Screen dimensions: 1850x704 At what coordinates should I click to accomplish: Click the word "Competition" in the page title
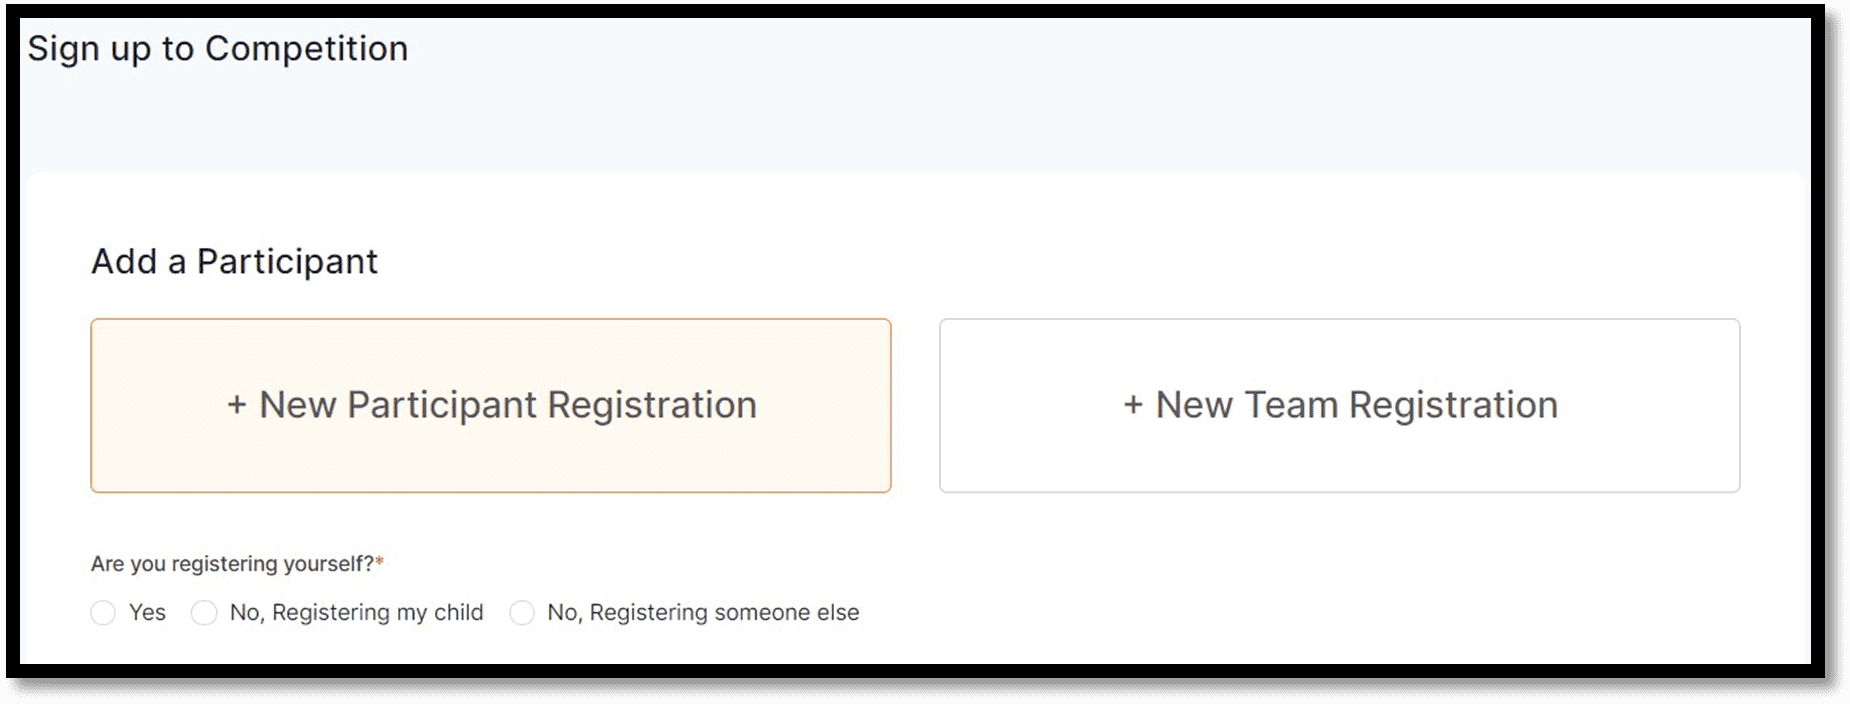(x=306, y=49)
